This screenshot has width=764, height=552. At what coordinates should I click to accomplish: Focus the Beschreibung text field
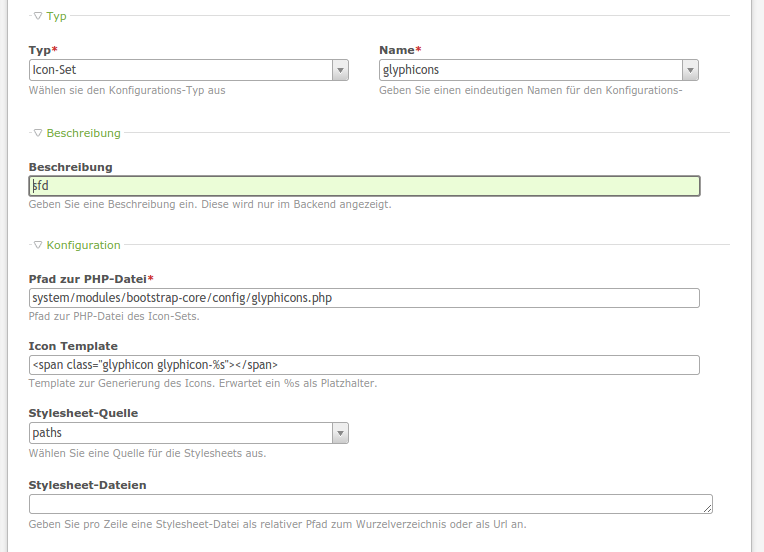tap(364, 186)
